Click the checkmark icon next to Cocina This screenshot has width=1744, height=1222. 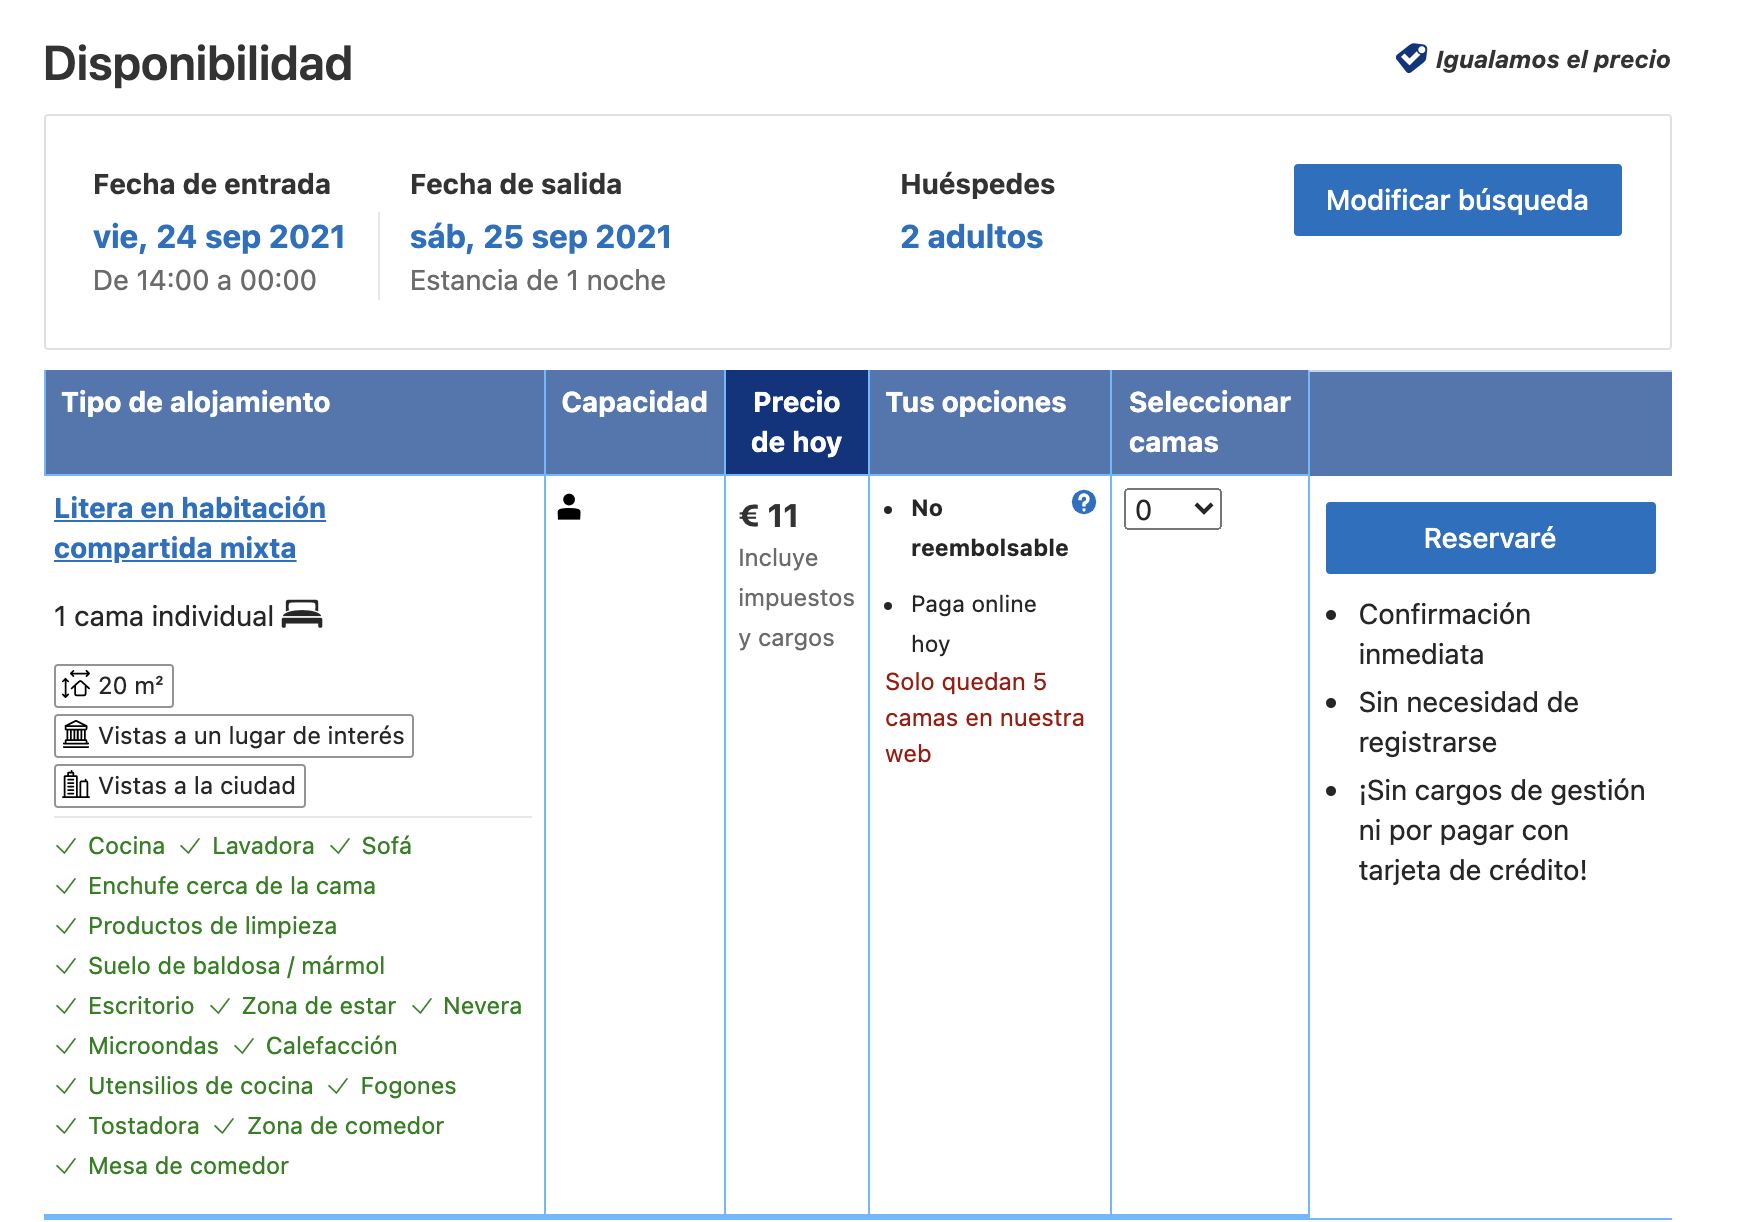click(x=66, y=846)
